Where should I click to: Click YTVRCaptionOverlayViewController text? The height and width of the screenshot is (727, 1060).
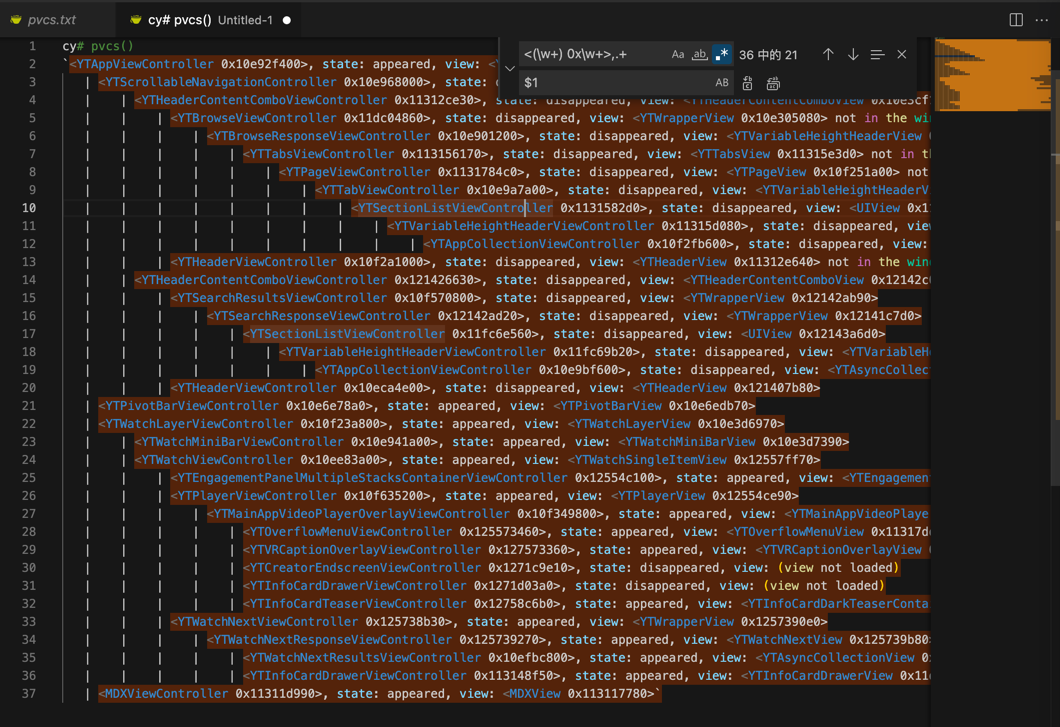click(x=365, y=550)
